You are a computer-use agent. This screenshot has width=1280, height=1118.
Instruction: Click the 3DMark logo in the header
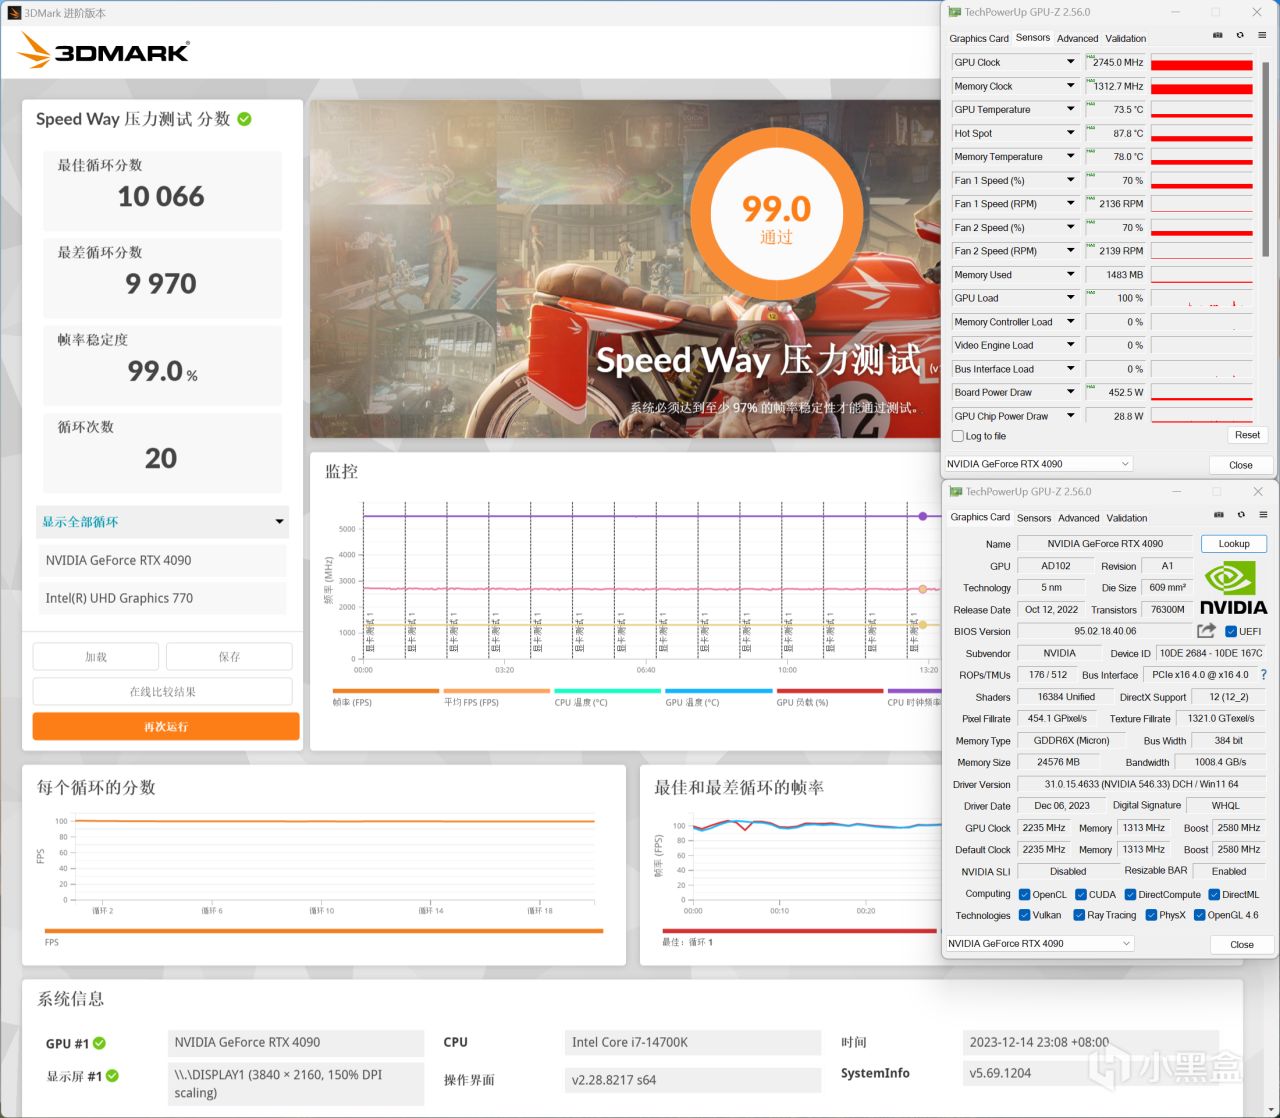103,51
